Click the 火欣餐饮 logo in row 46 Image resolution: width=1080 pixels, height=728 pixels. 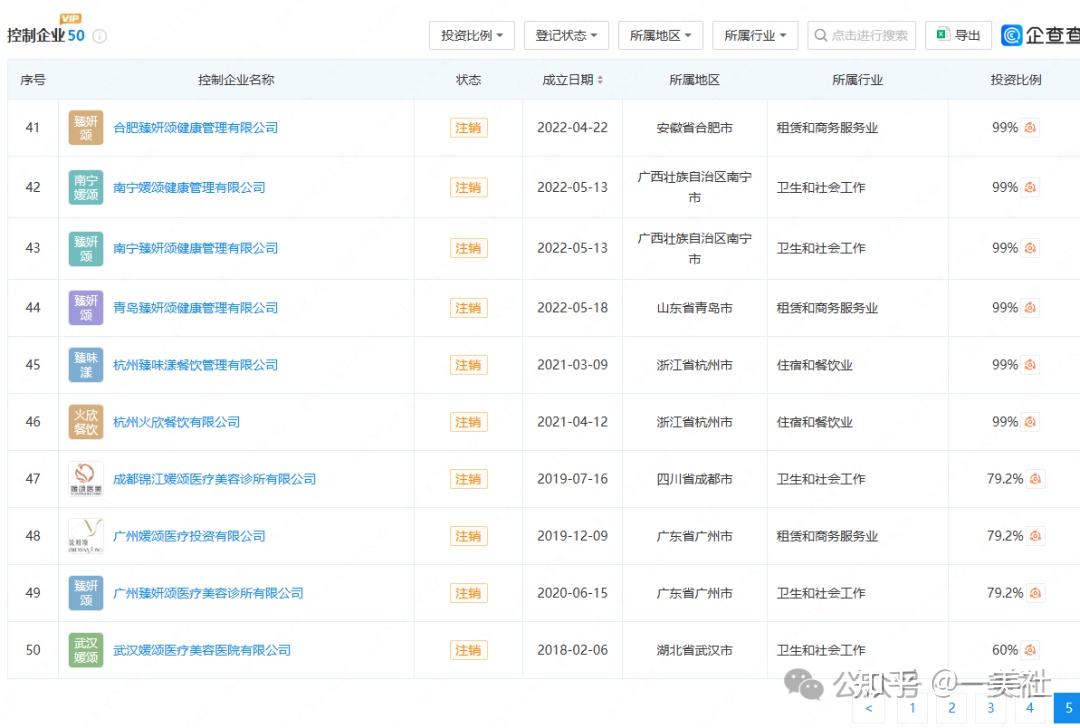click(85, 421)
